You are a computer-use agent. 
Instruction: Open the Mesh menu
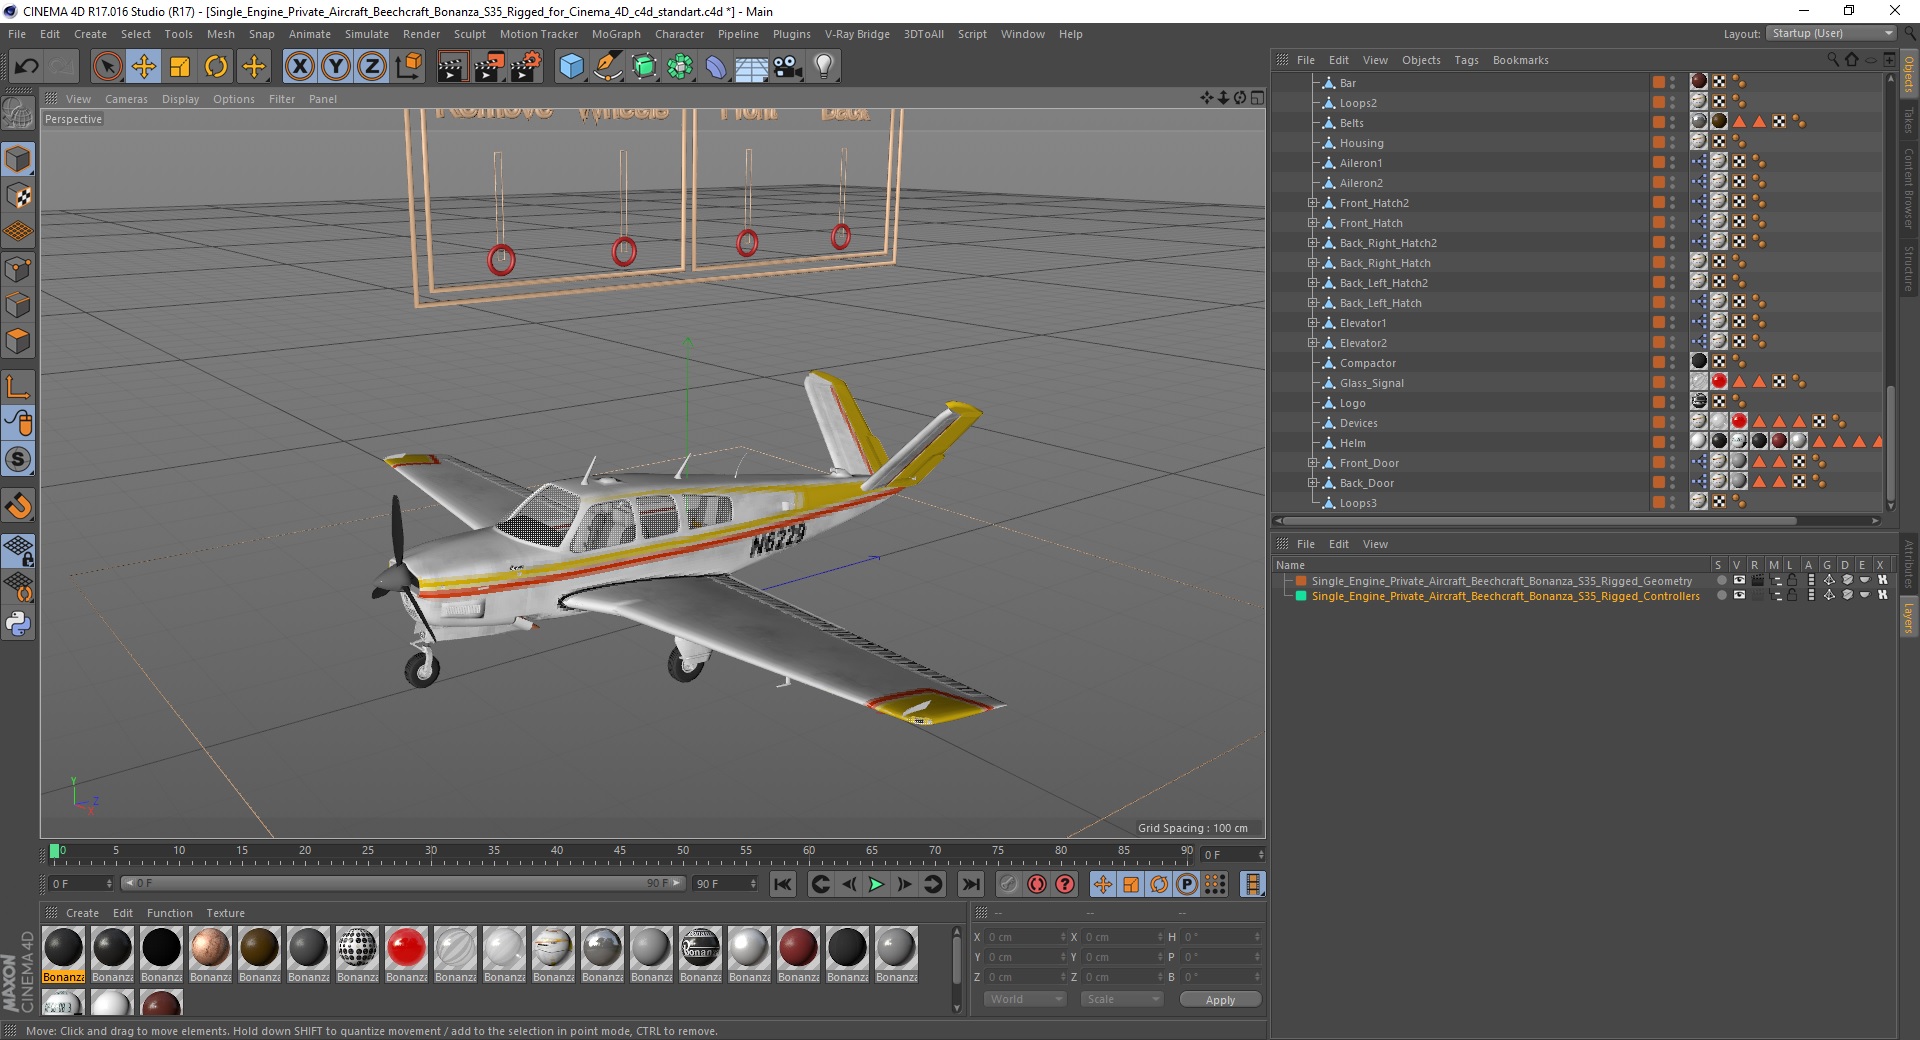(x=220, y=34)
